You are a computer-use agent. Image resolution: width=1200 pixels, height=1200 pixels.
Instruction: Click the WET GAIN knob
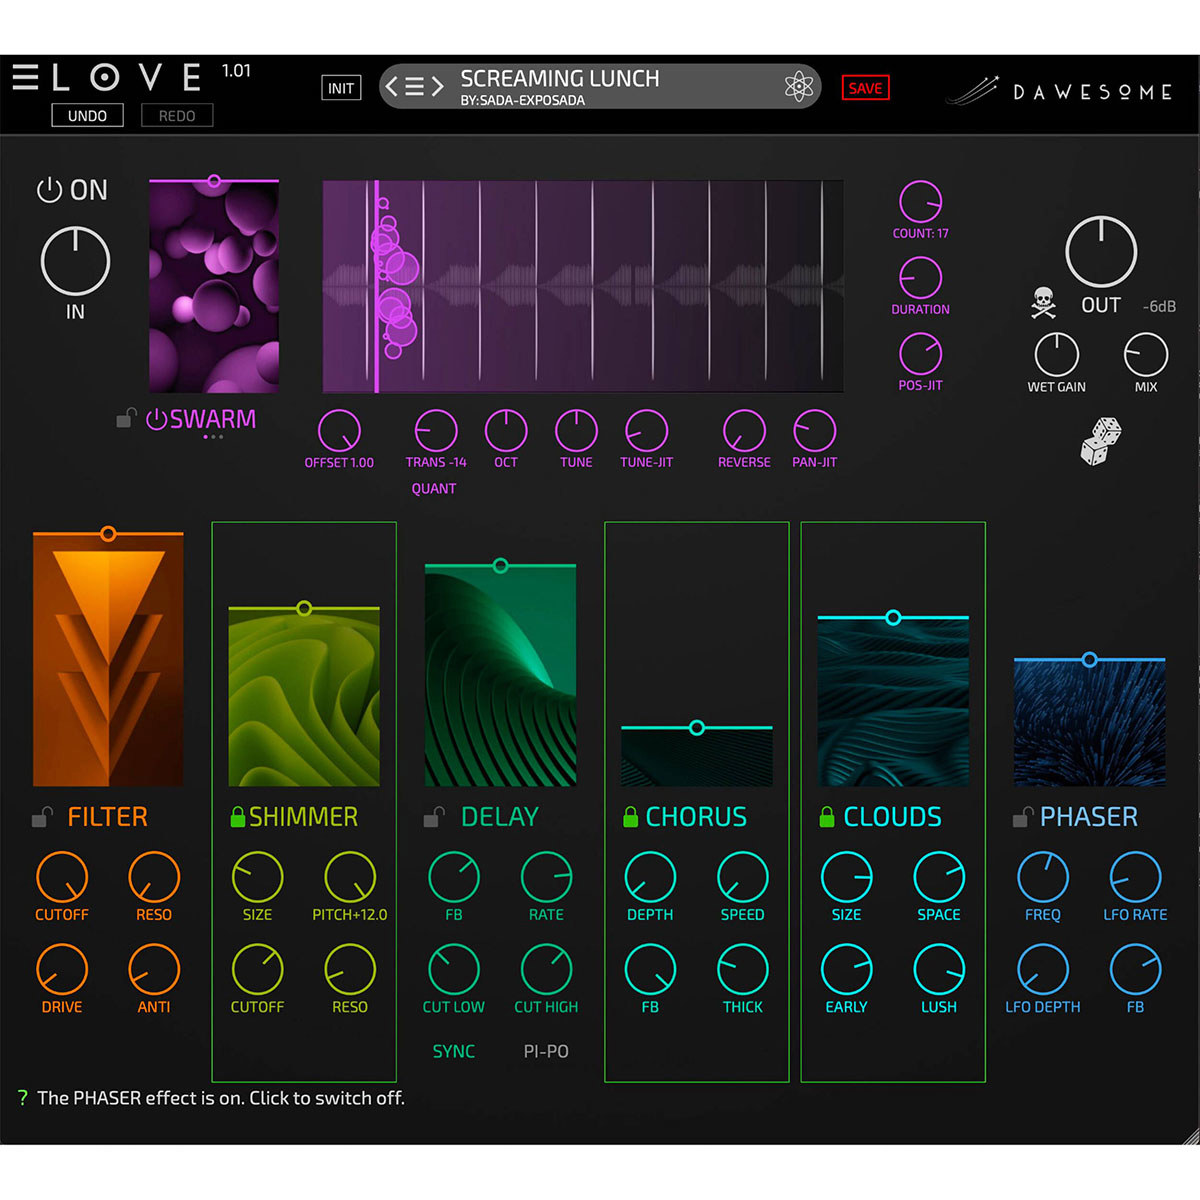coord(1056,355)
